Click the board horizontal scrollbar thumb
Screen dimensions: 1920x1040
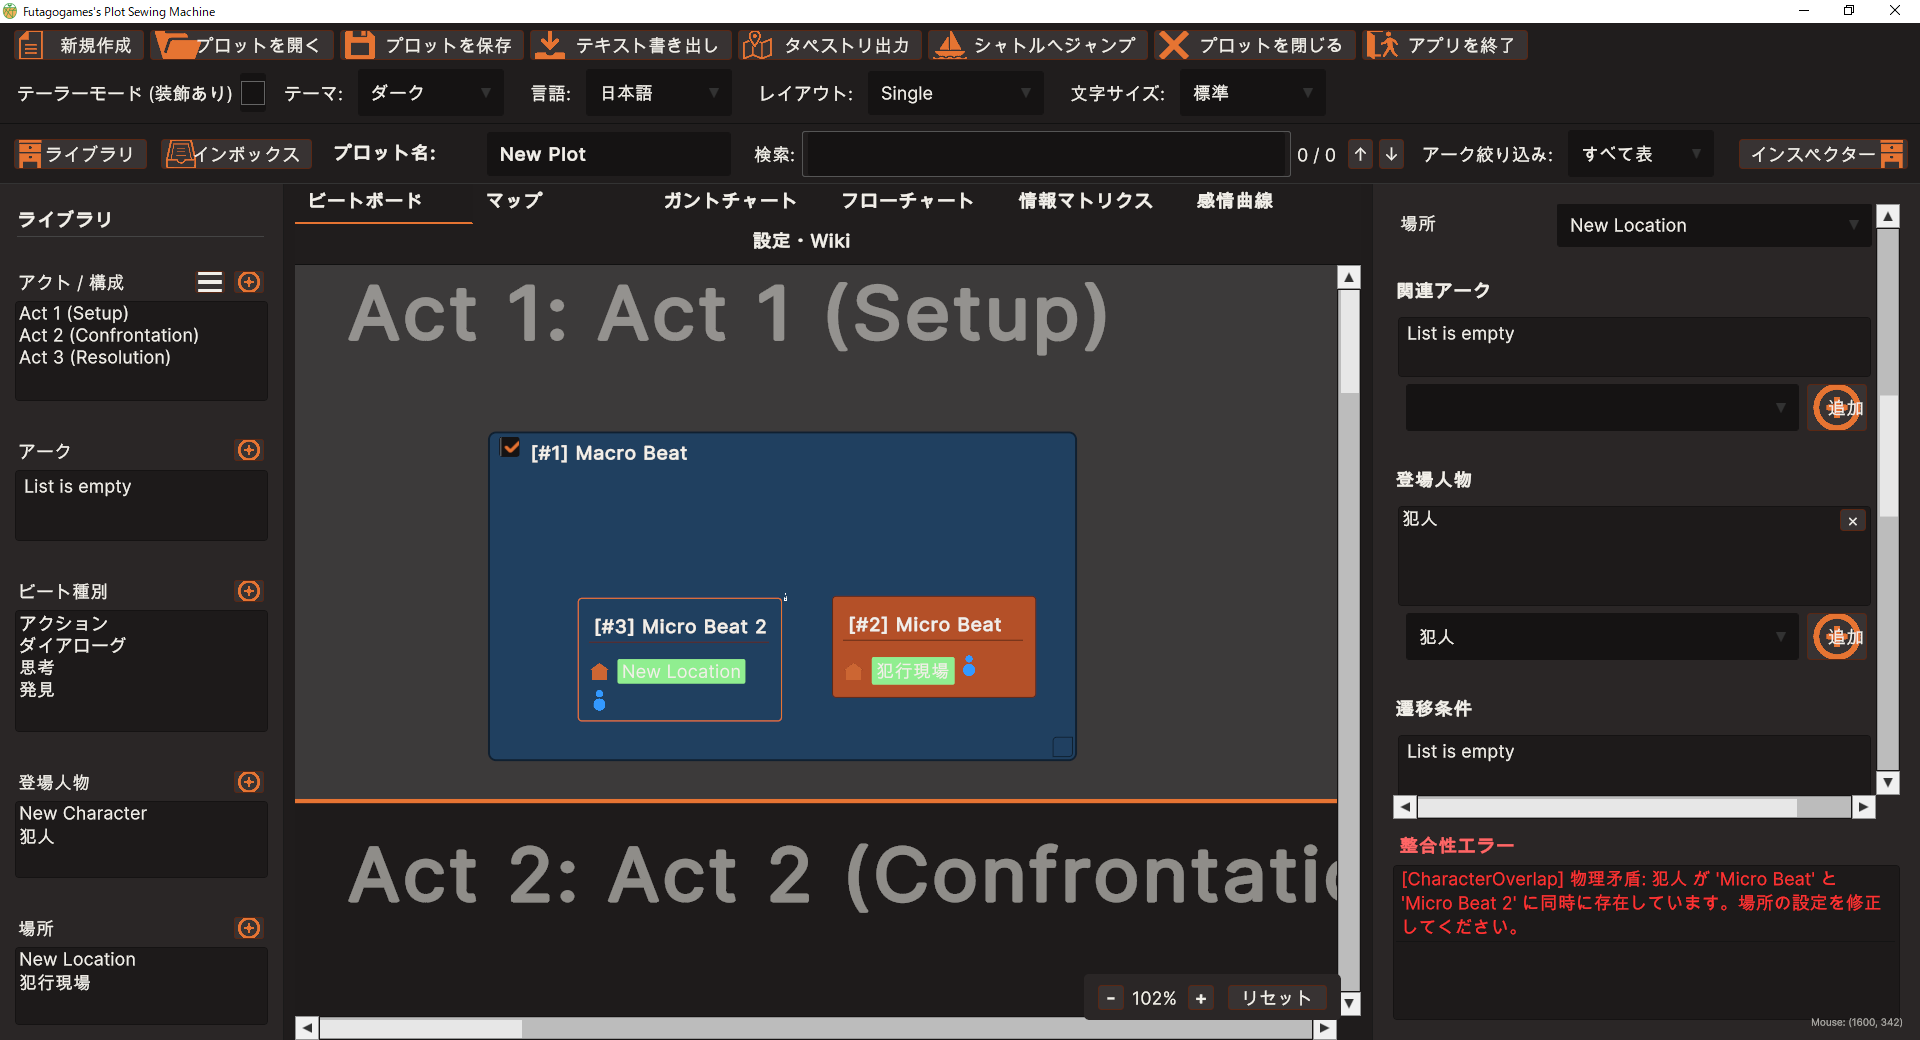point(420,1028)
